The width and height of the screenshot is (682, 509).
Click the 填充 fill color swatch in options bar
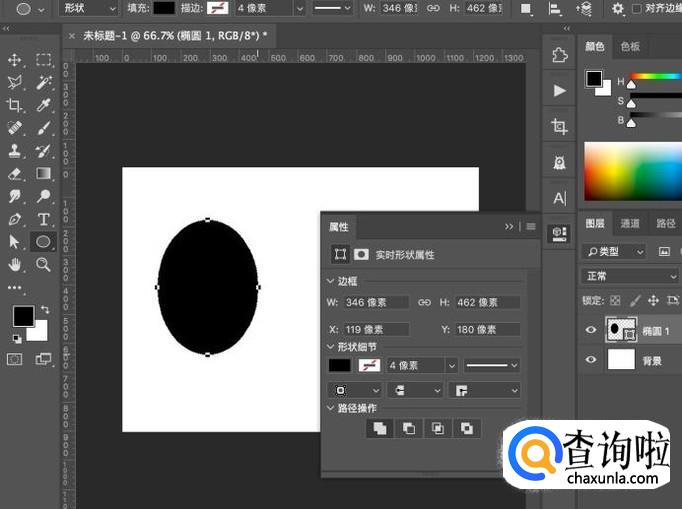point(164,8)
